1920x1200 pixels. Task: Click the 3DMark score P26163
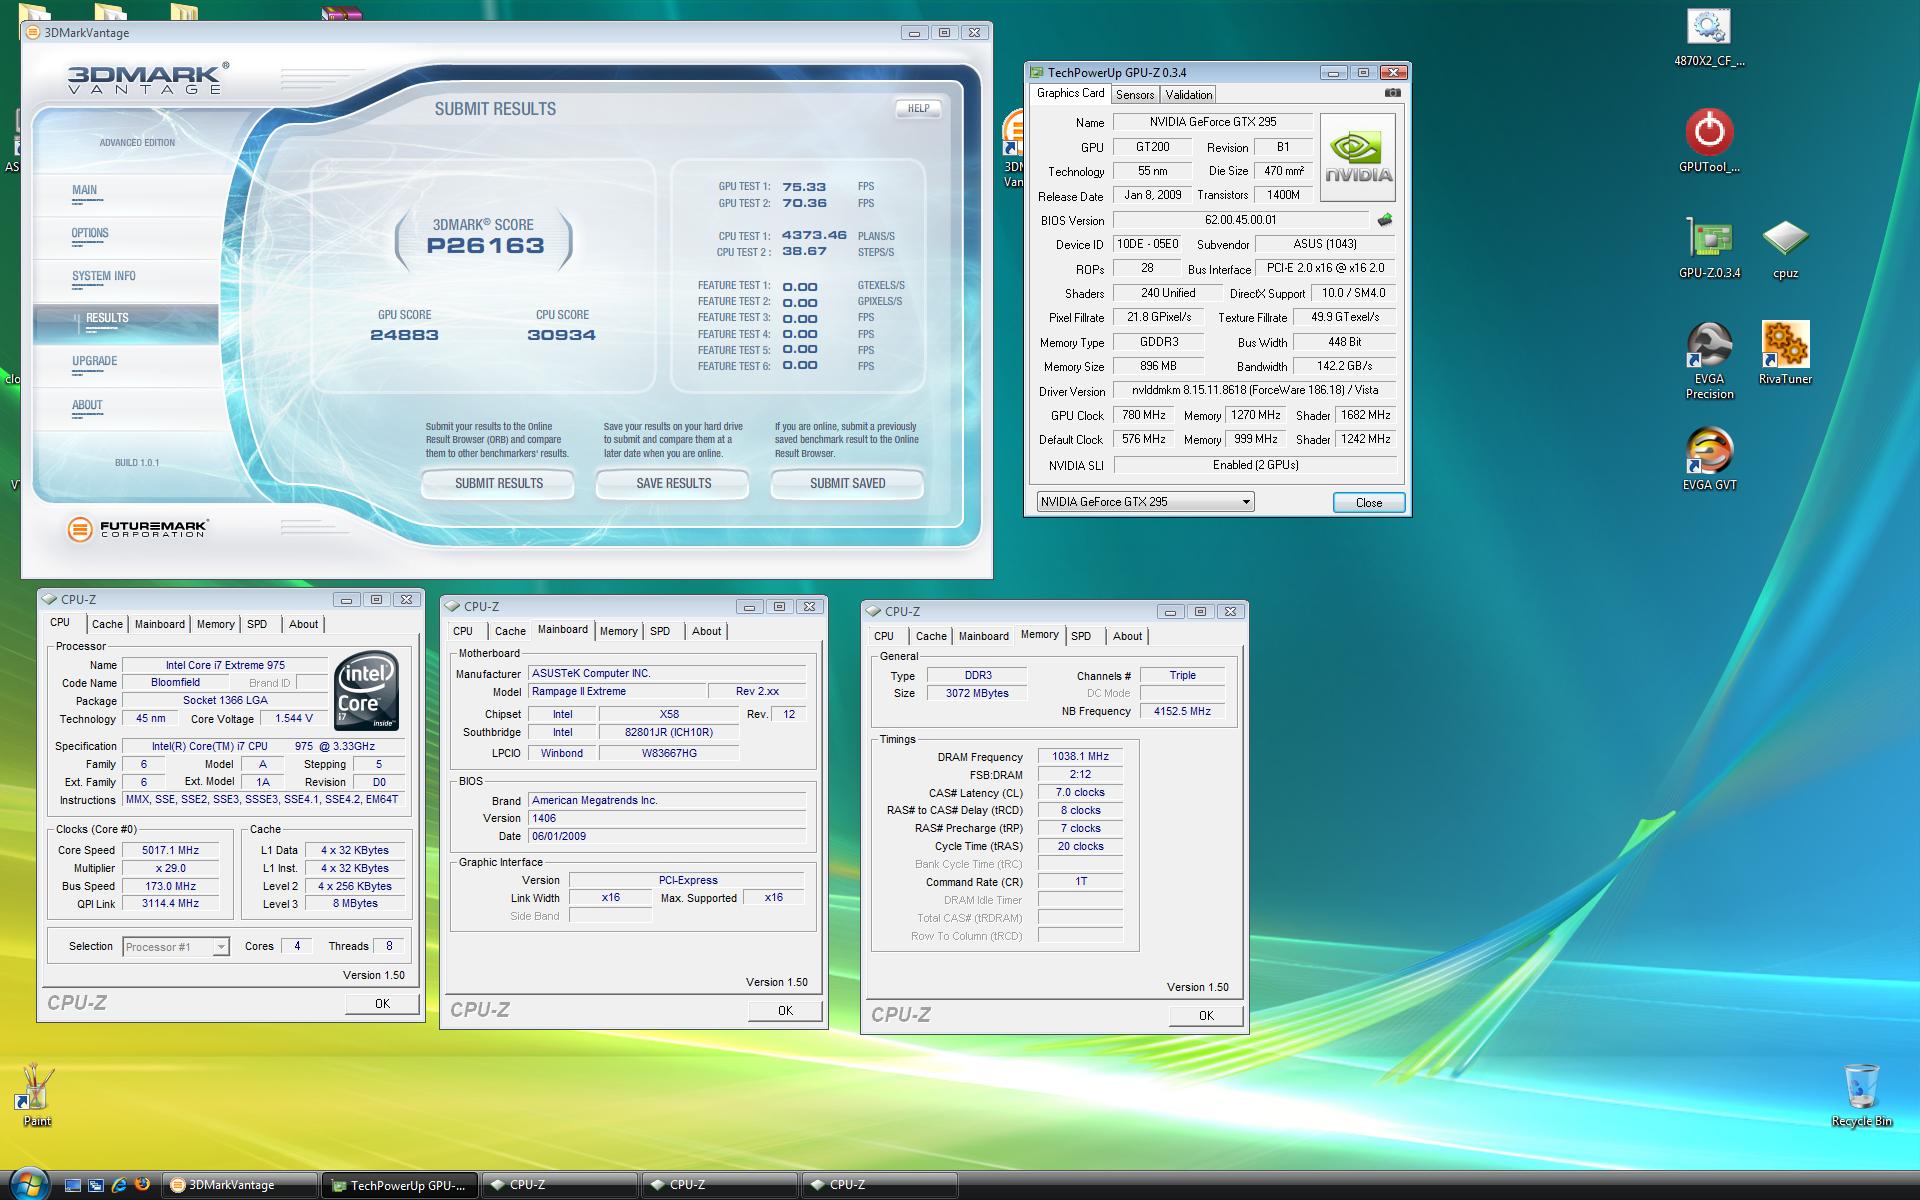[x=485, y=246]
